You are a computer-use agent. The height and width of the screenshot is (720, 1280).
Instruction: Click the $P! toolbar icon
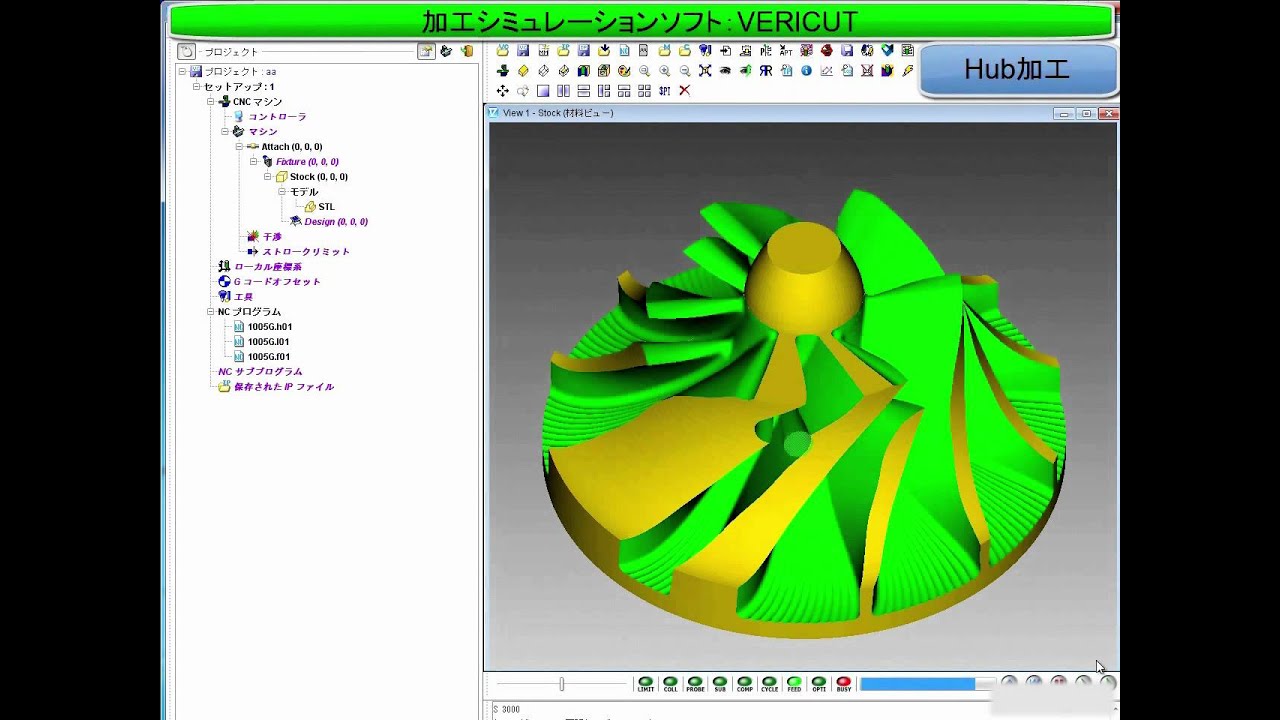(x=665, y=91)
